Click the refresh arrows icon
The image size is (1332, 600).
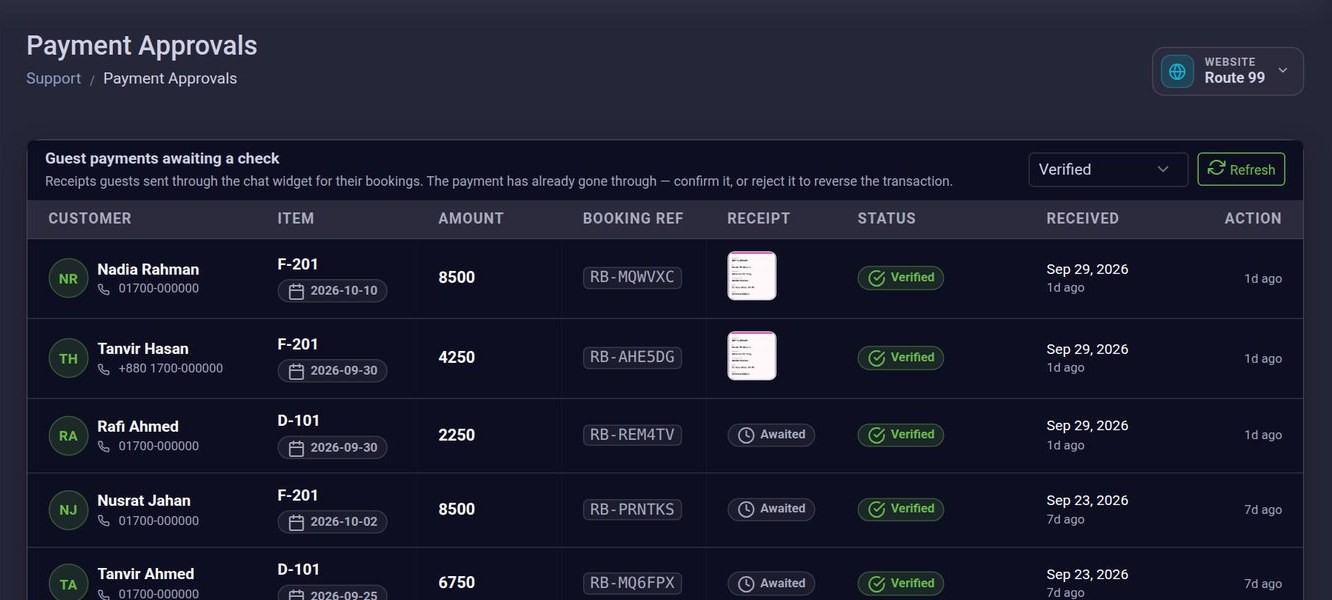(x=1216, y=168)
